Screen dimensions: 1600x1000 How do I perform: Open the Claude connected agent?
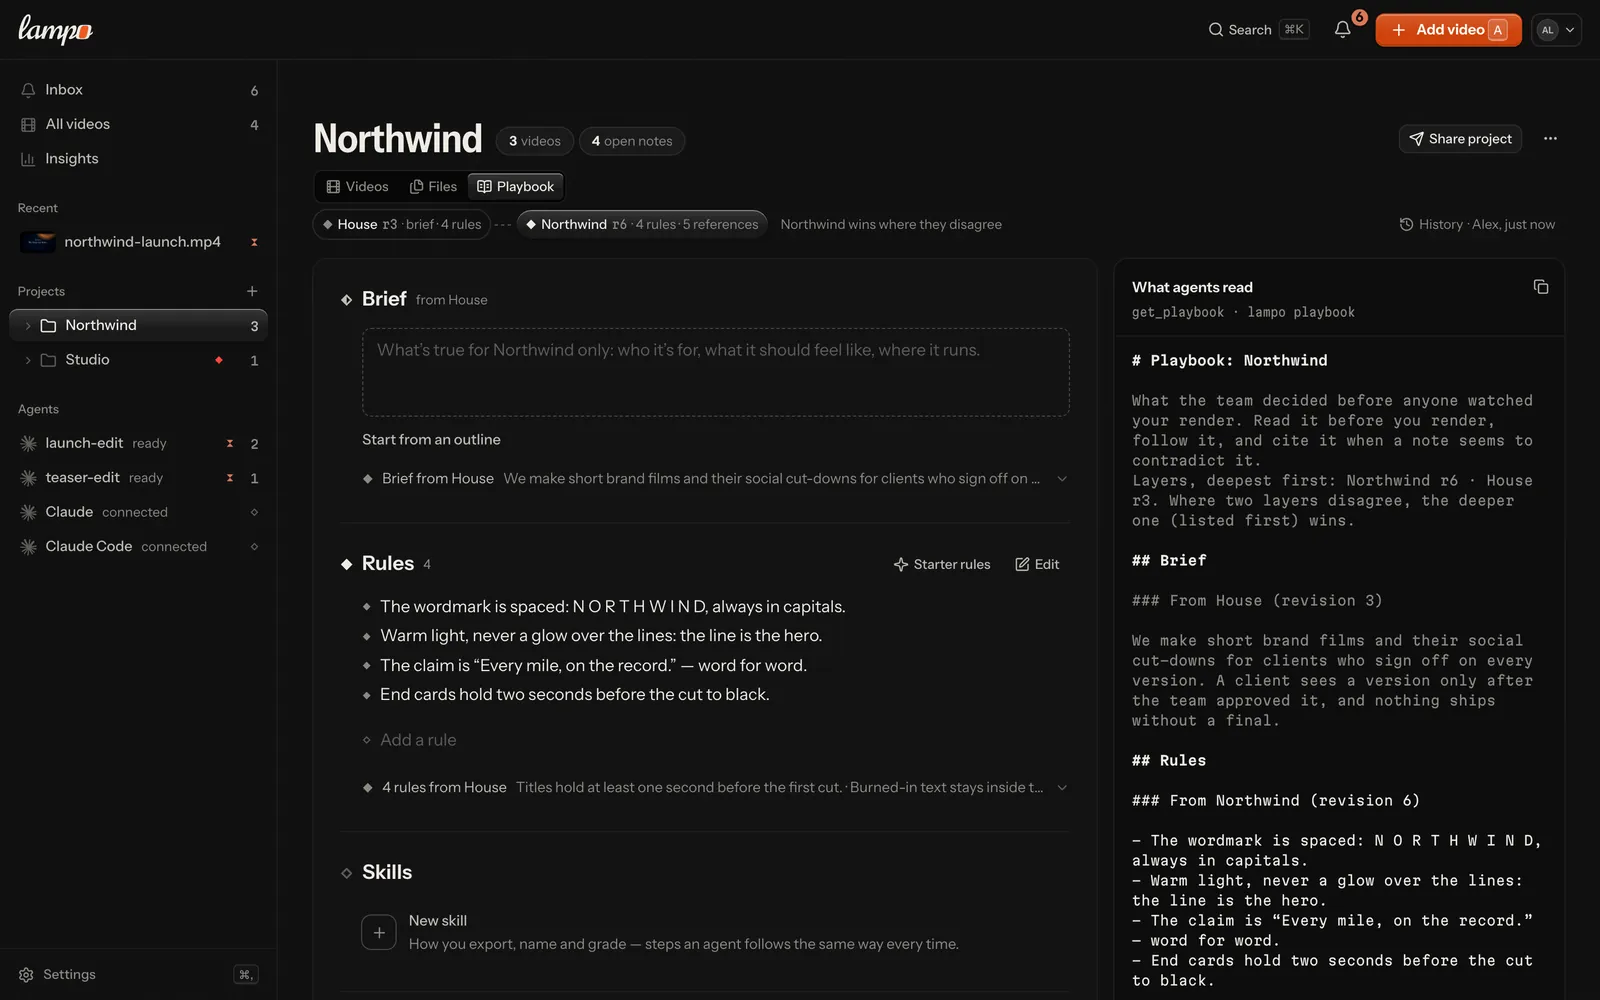[x=139, y=512]
